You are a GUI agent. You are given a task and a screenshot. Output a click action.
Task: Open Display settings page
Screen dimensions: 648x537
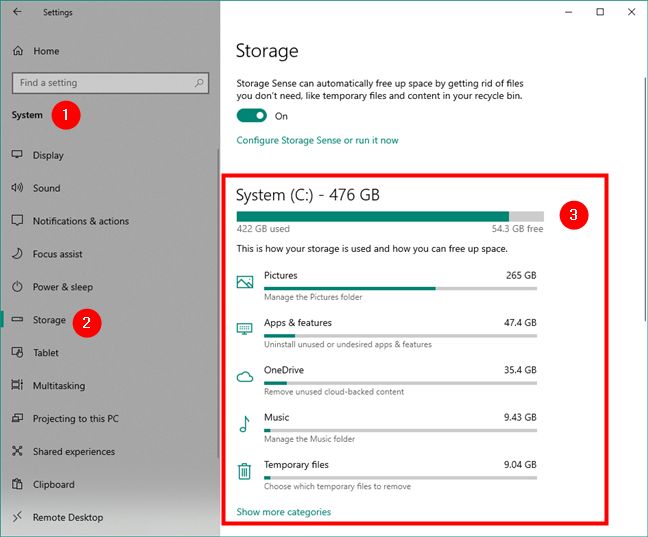48,155
